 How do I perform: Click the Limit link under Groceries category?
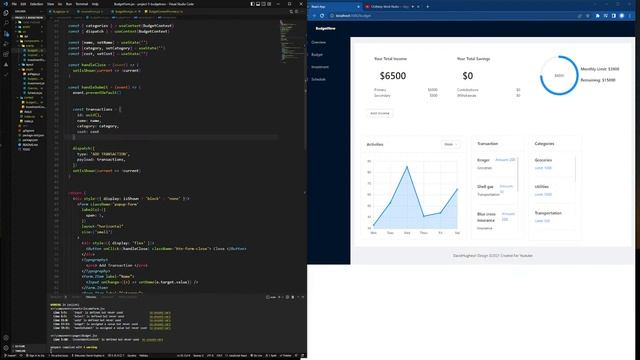pyautogui.click(x=543, y=168)
